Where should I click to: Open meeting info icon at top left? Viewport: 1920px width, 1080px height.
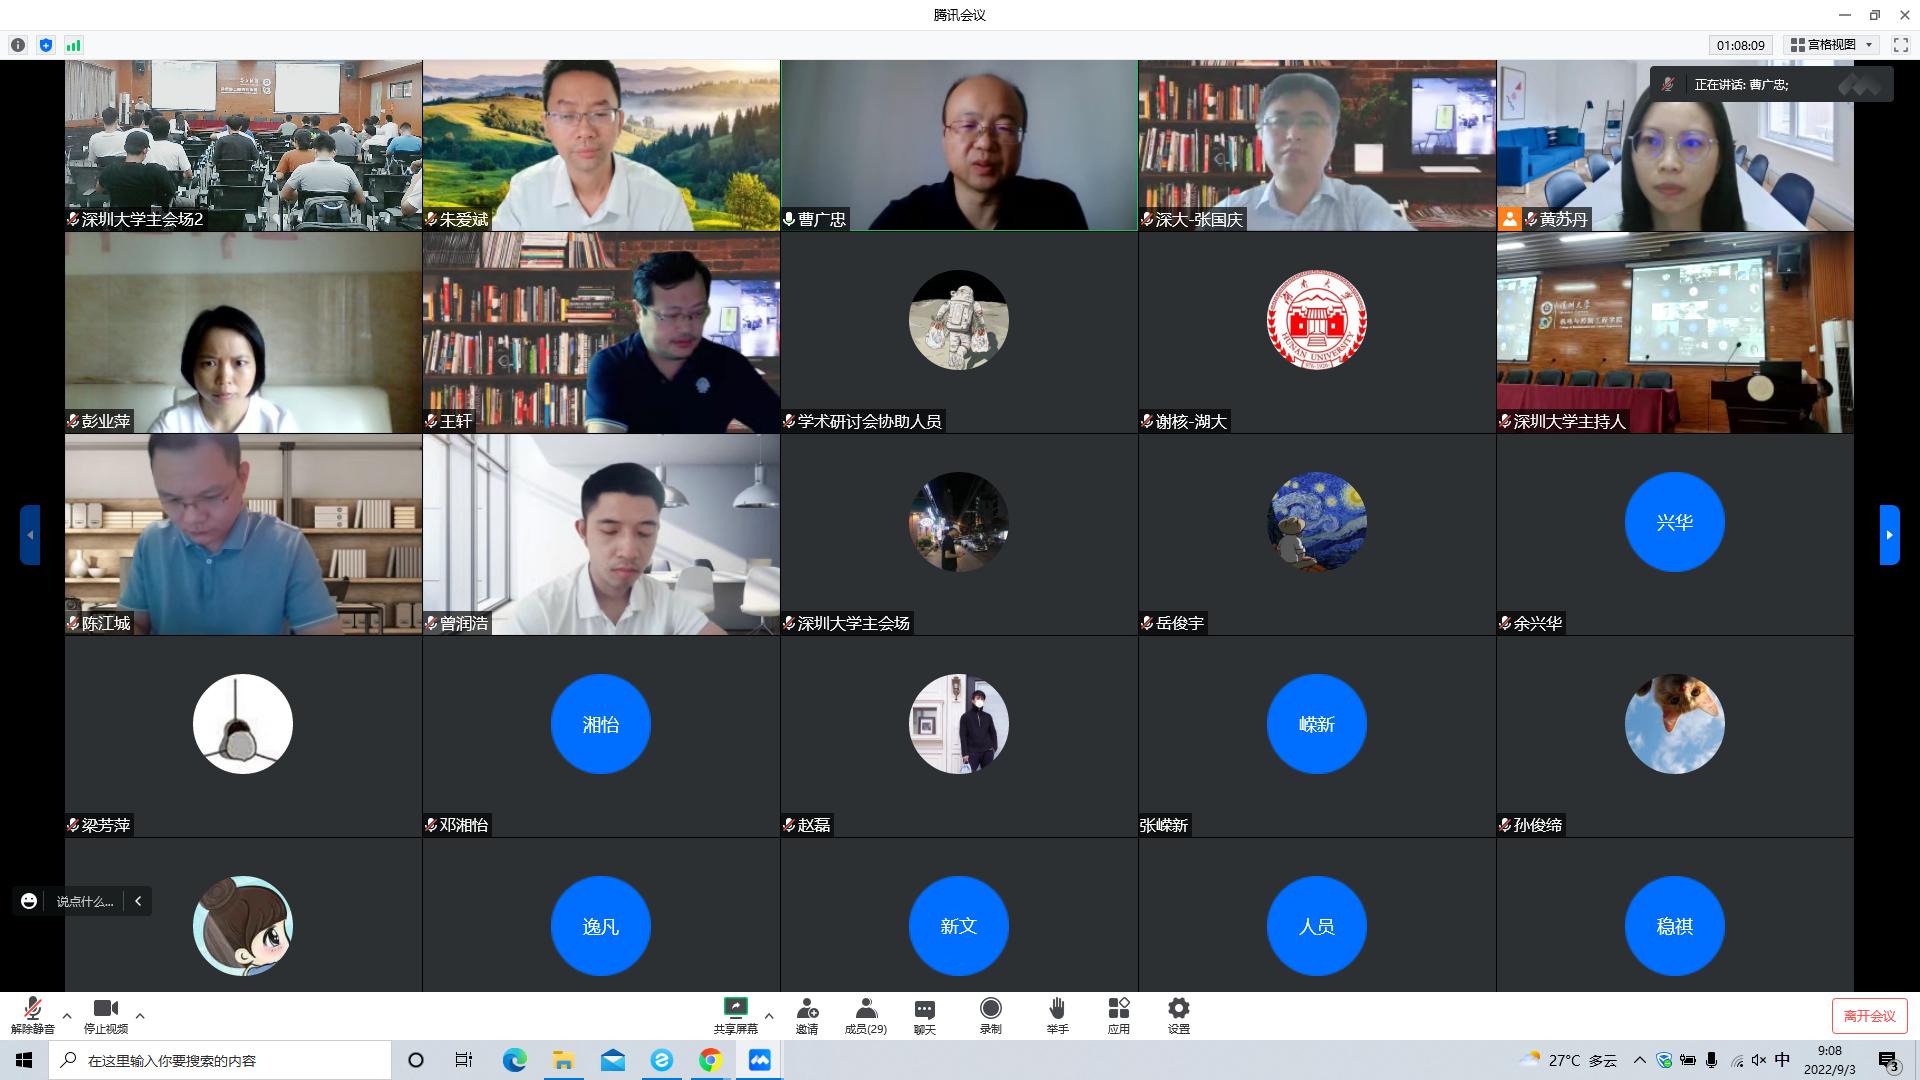tap(18, 45)
